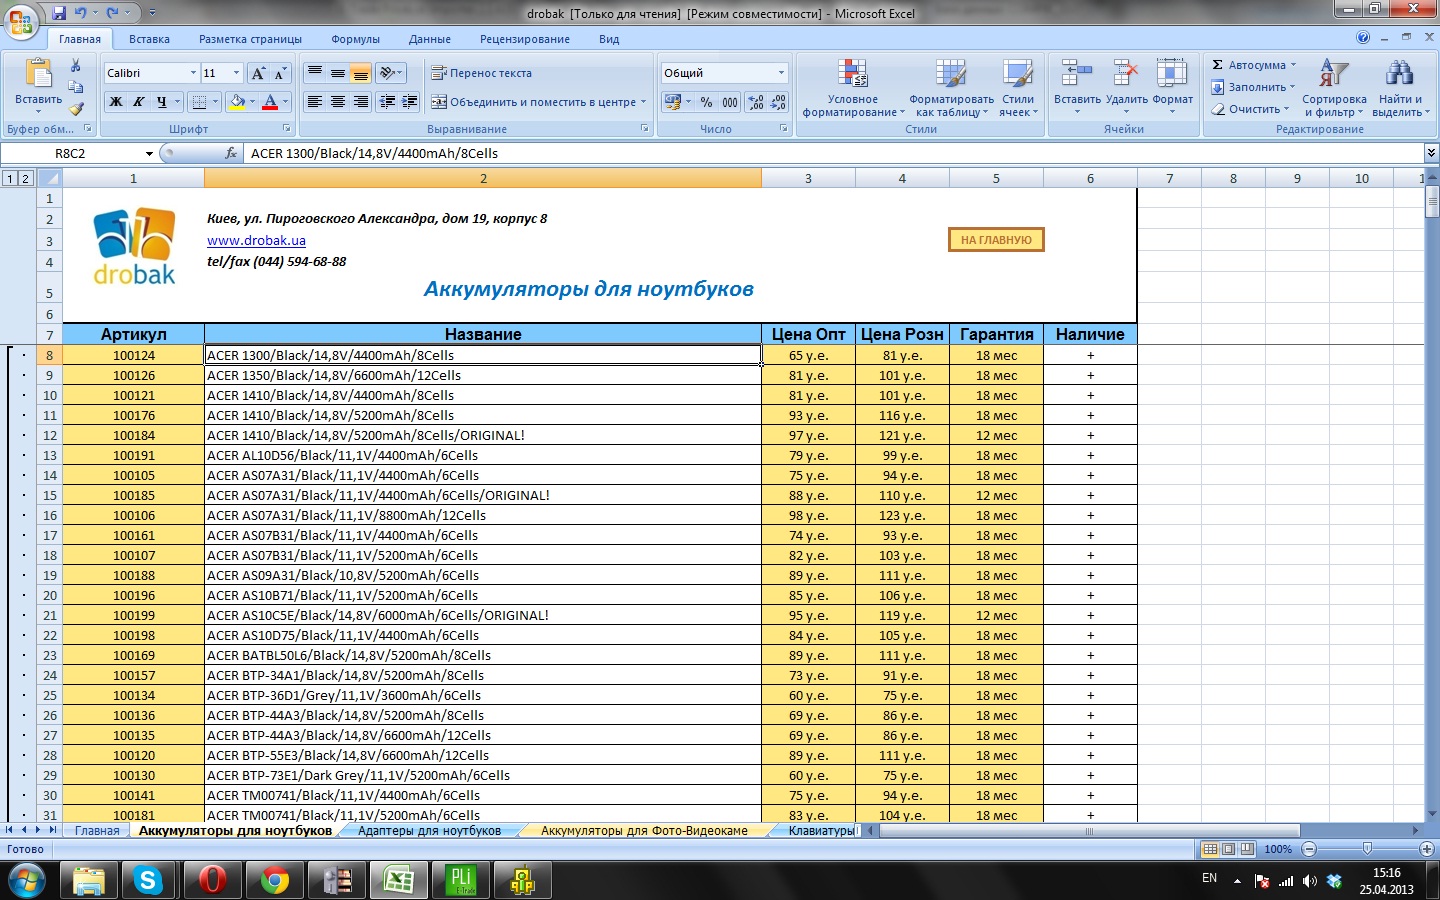Open Find and Select (Найти и выделить)
This screenshot has height=900, width=1440.
(x=1400, y=88)
